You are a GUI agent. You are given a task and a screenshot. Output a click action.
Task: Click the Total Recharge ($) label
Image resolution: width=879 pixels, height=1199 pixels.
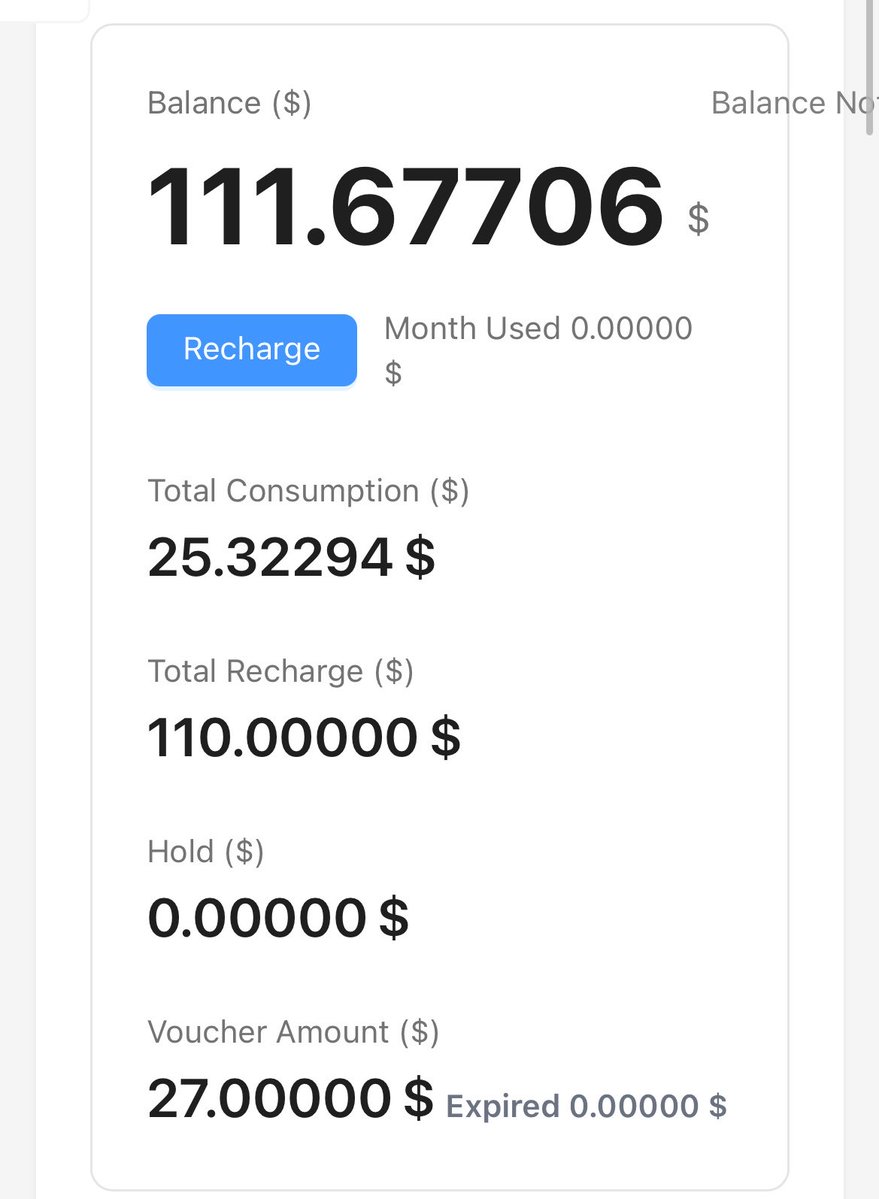(x=281, y=671)
